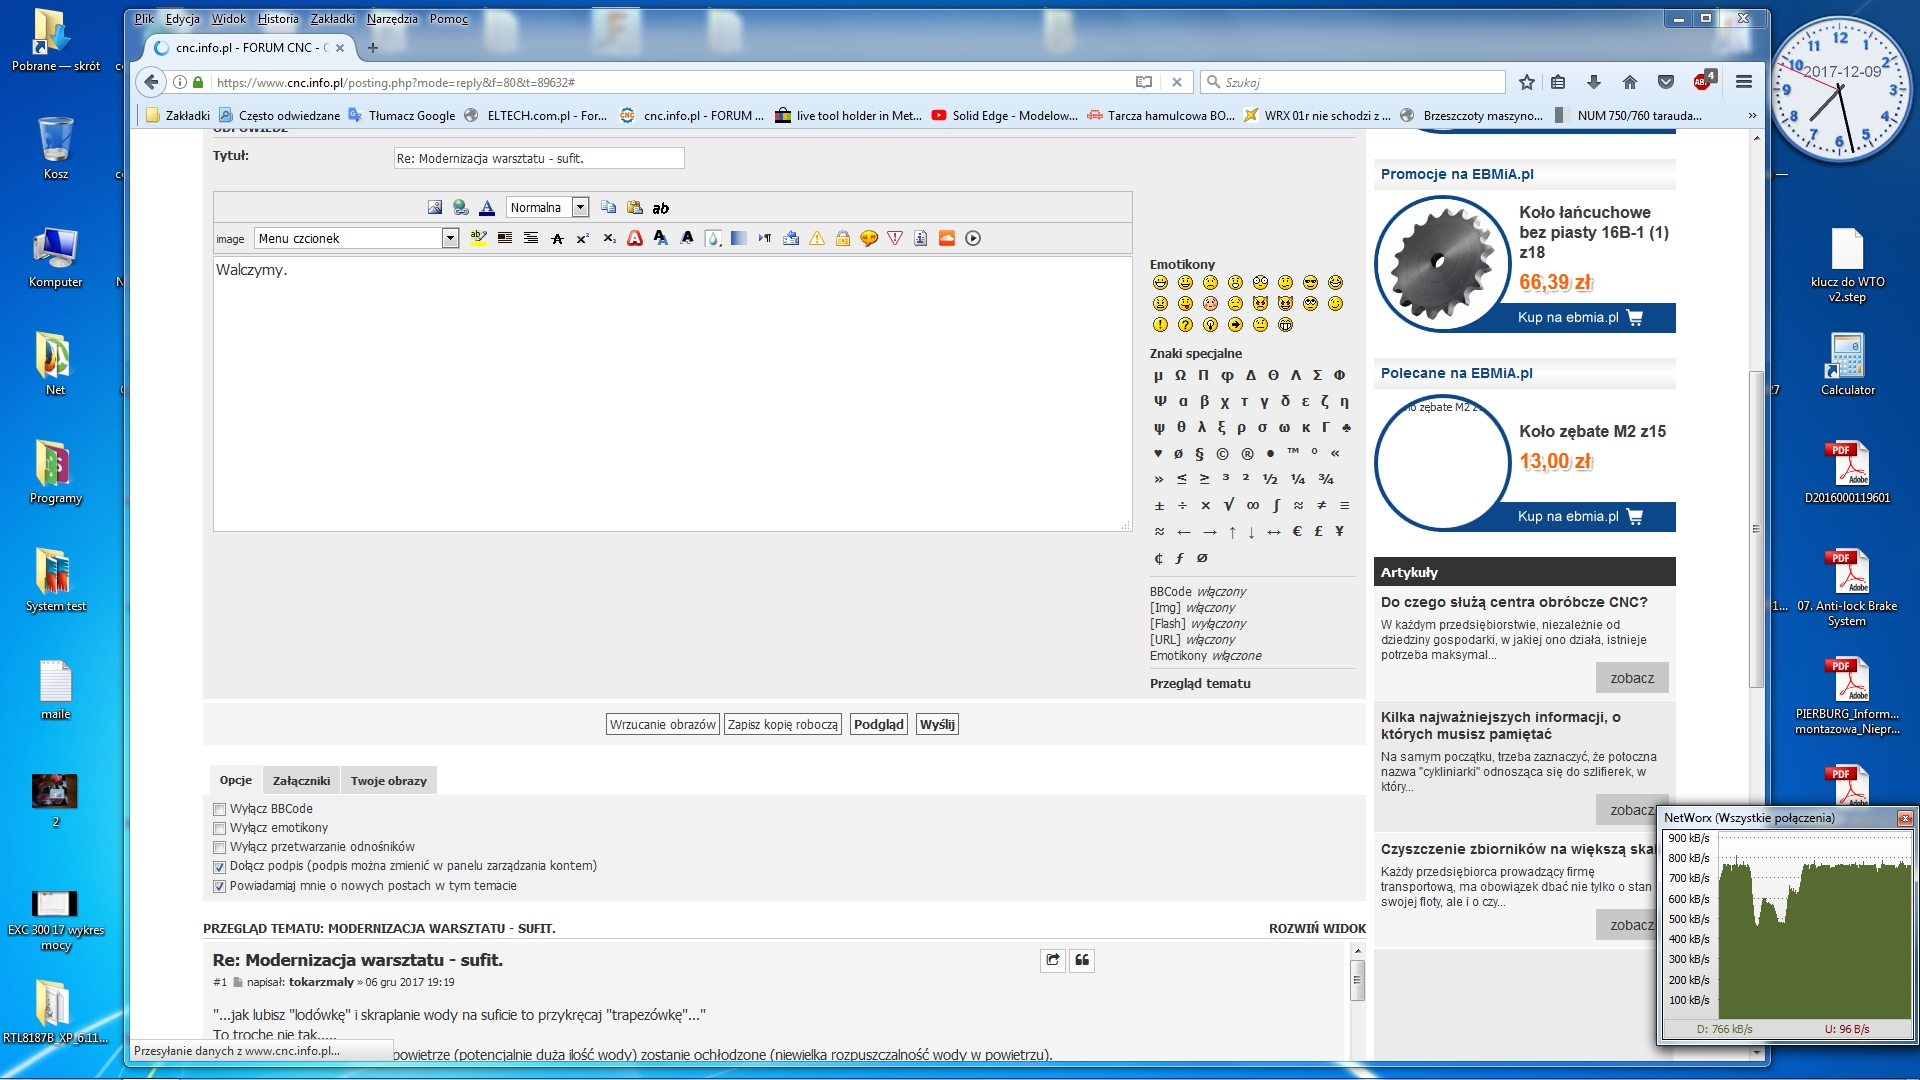Open reader view icon in the address bar
The image size is (1920, 1080).
click(1144, 82)
